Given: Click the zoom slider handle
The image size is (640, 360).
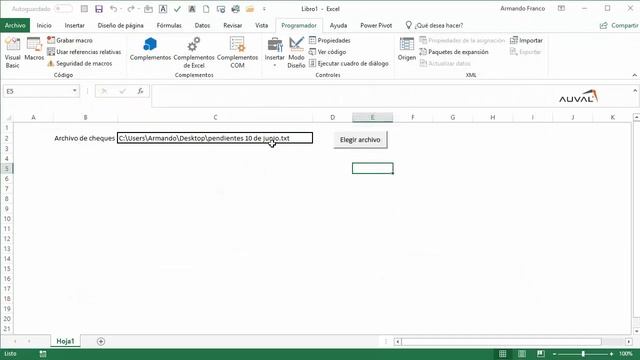Looking at the screenshot, I should click(583, 354).
